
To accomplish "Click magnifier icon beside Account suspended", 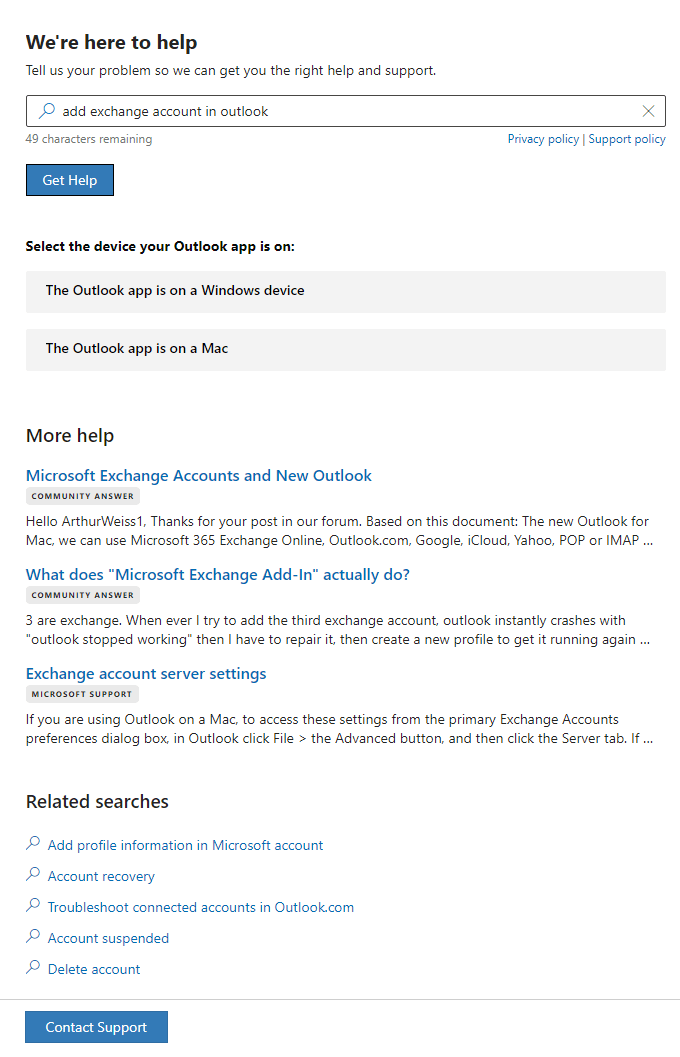I will pos(33,937).
